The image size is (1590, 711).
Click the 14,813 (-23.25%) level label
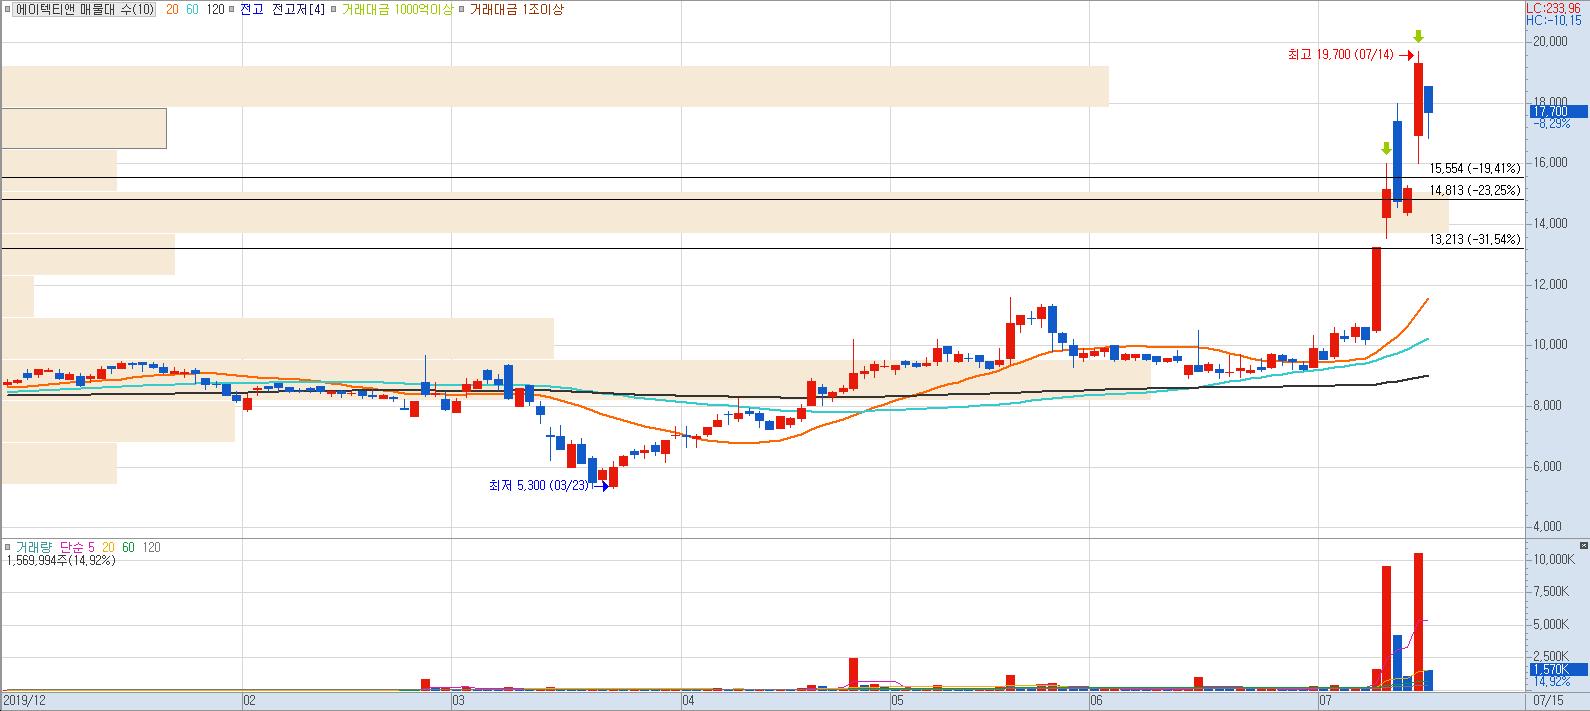pos(1475,190)
